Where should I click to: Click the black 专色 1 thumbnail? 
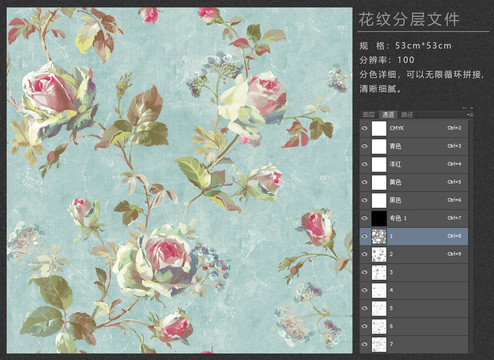[379, 218]
